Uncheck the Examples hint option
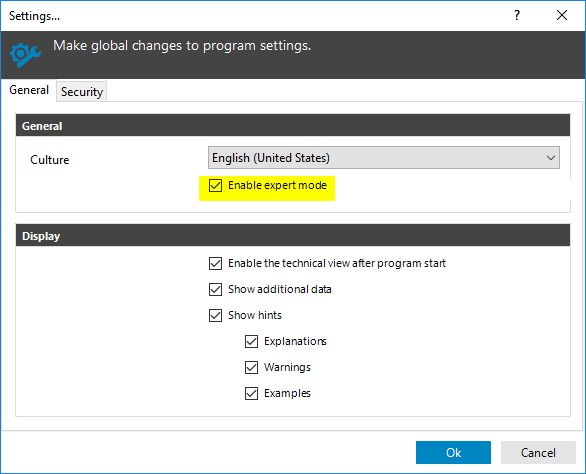 point(251,393)
